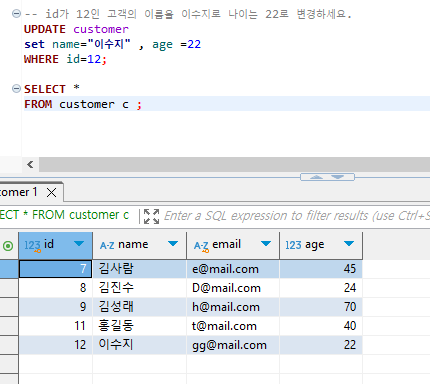Select the email cell D@mail.com
Image resolution: width=430 pixels, height=384 pixels.
click(233, 288)
